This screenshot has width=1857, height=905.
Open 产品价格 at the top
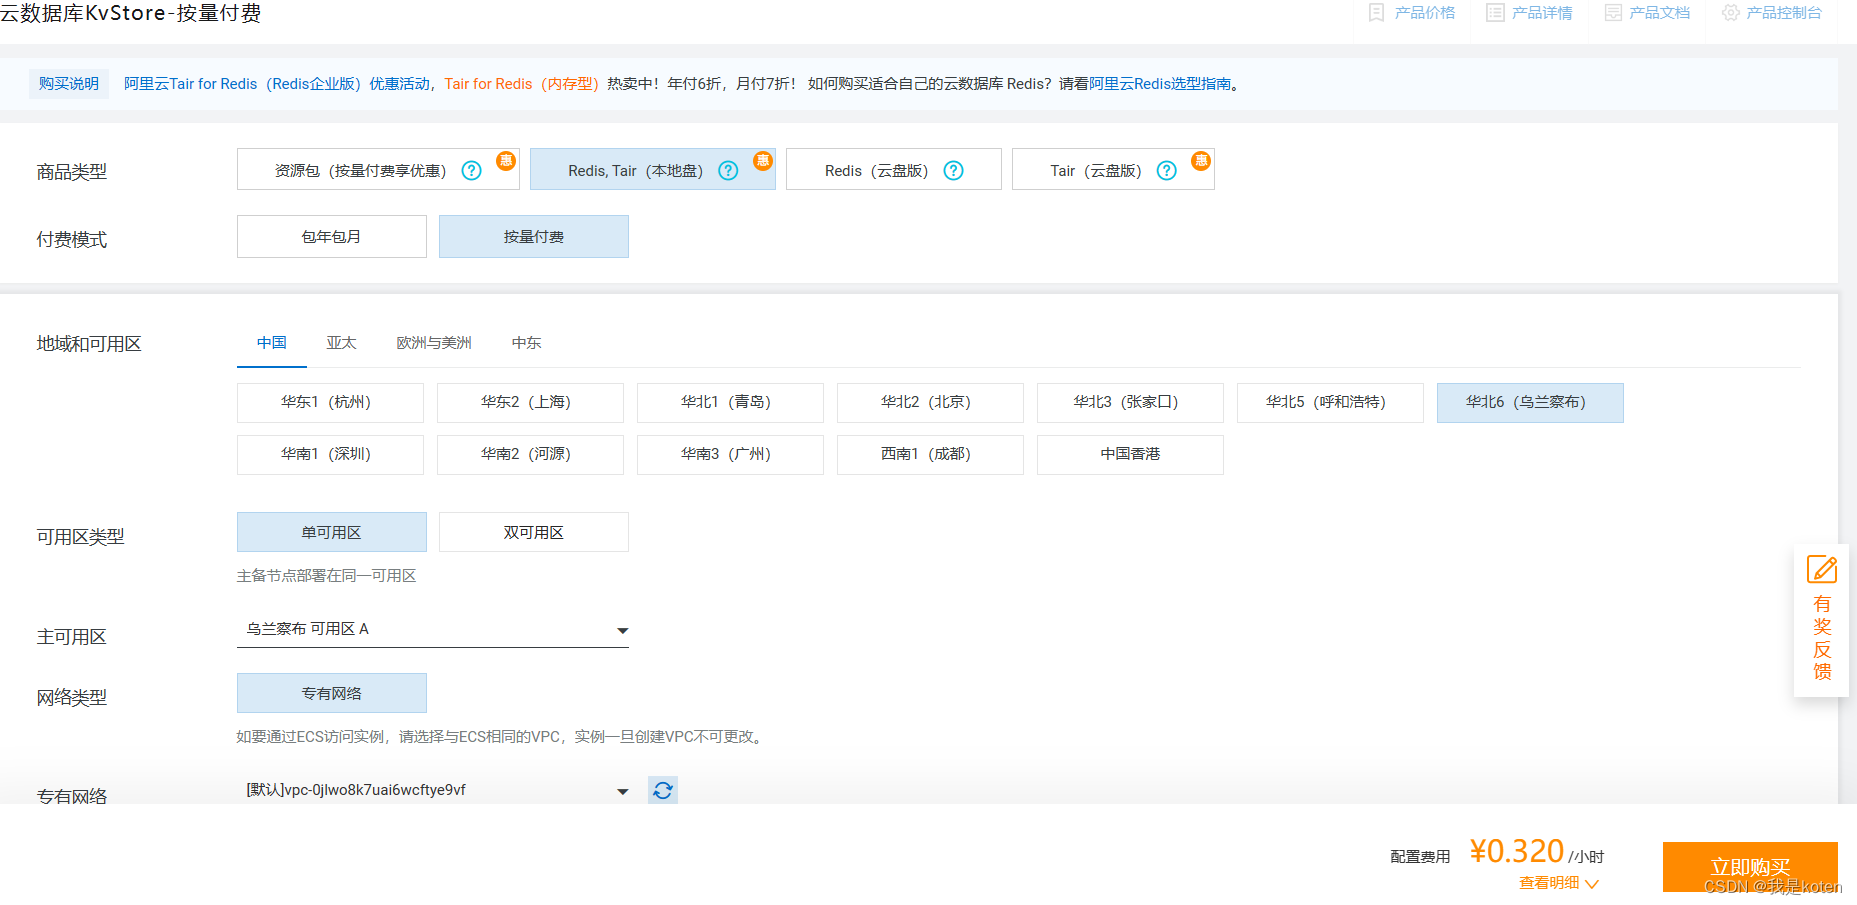[1412, 13]
